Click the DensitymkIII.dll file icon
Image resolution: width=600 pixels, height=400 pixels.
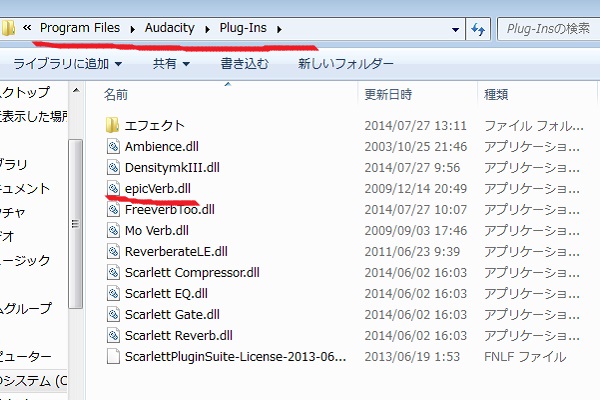click(x=113, y=167)
